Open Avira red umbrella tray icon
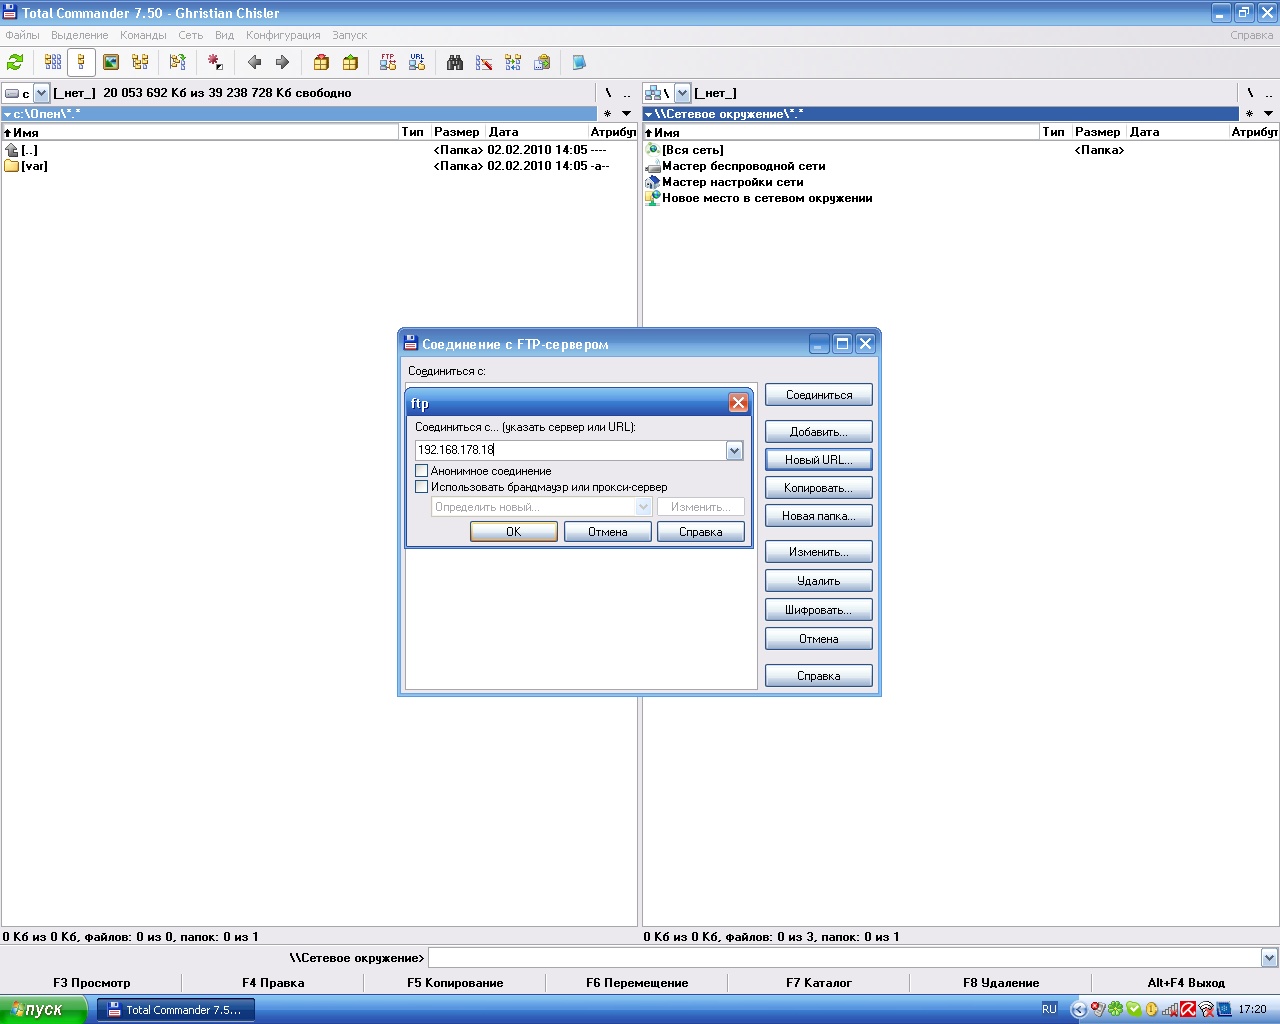The height and width of the screenshot is (1024, 1280). pos(1188,1009)
